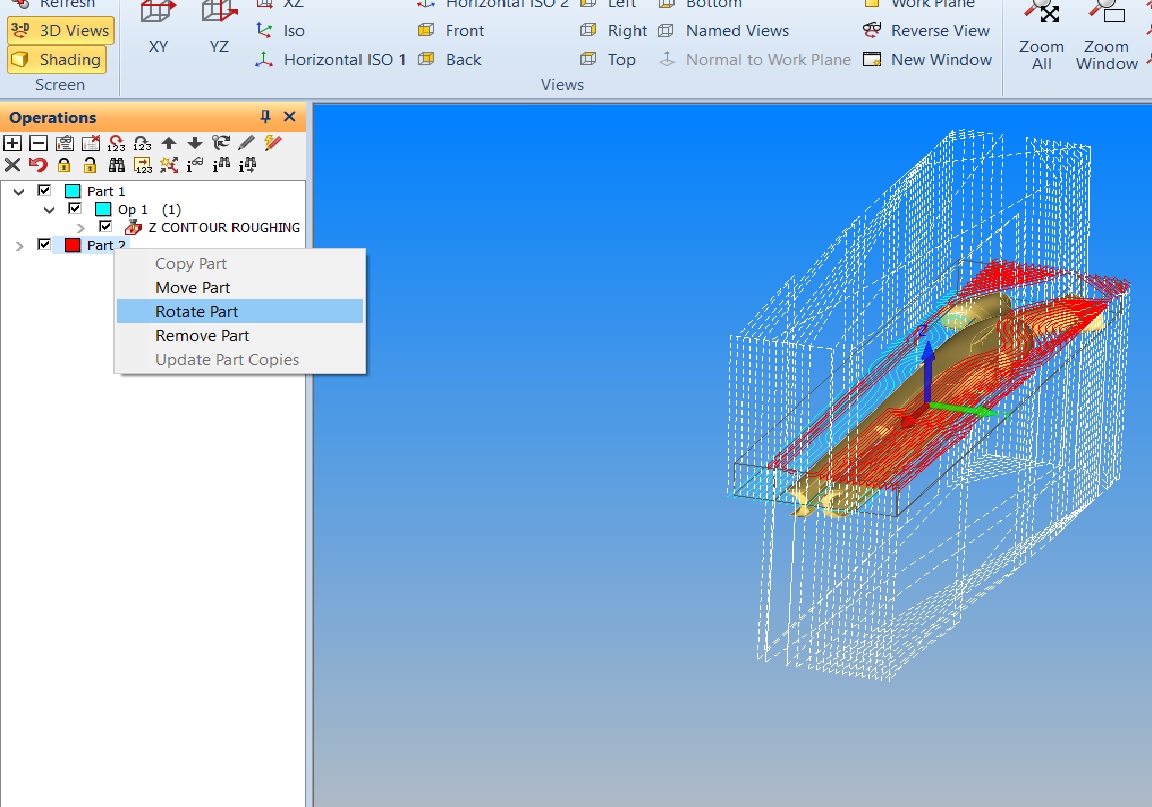Uncheck the Part 1 checkbox
This screenshot has width=1152, height=807.
tap(44, 190)
